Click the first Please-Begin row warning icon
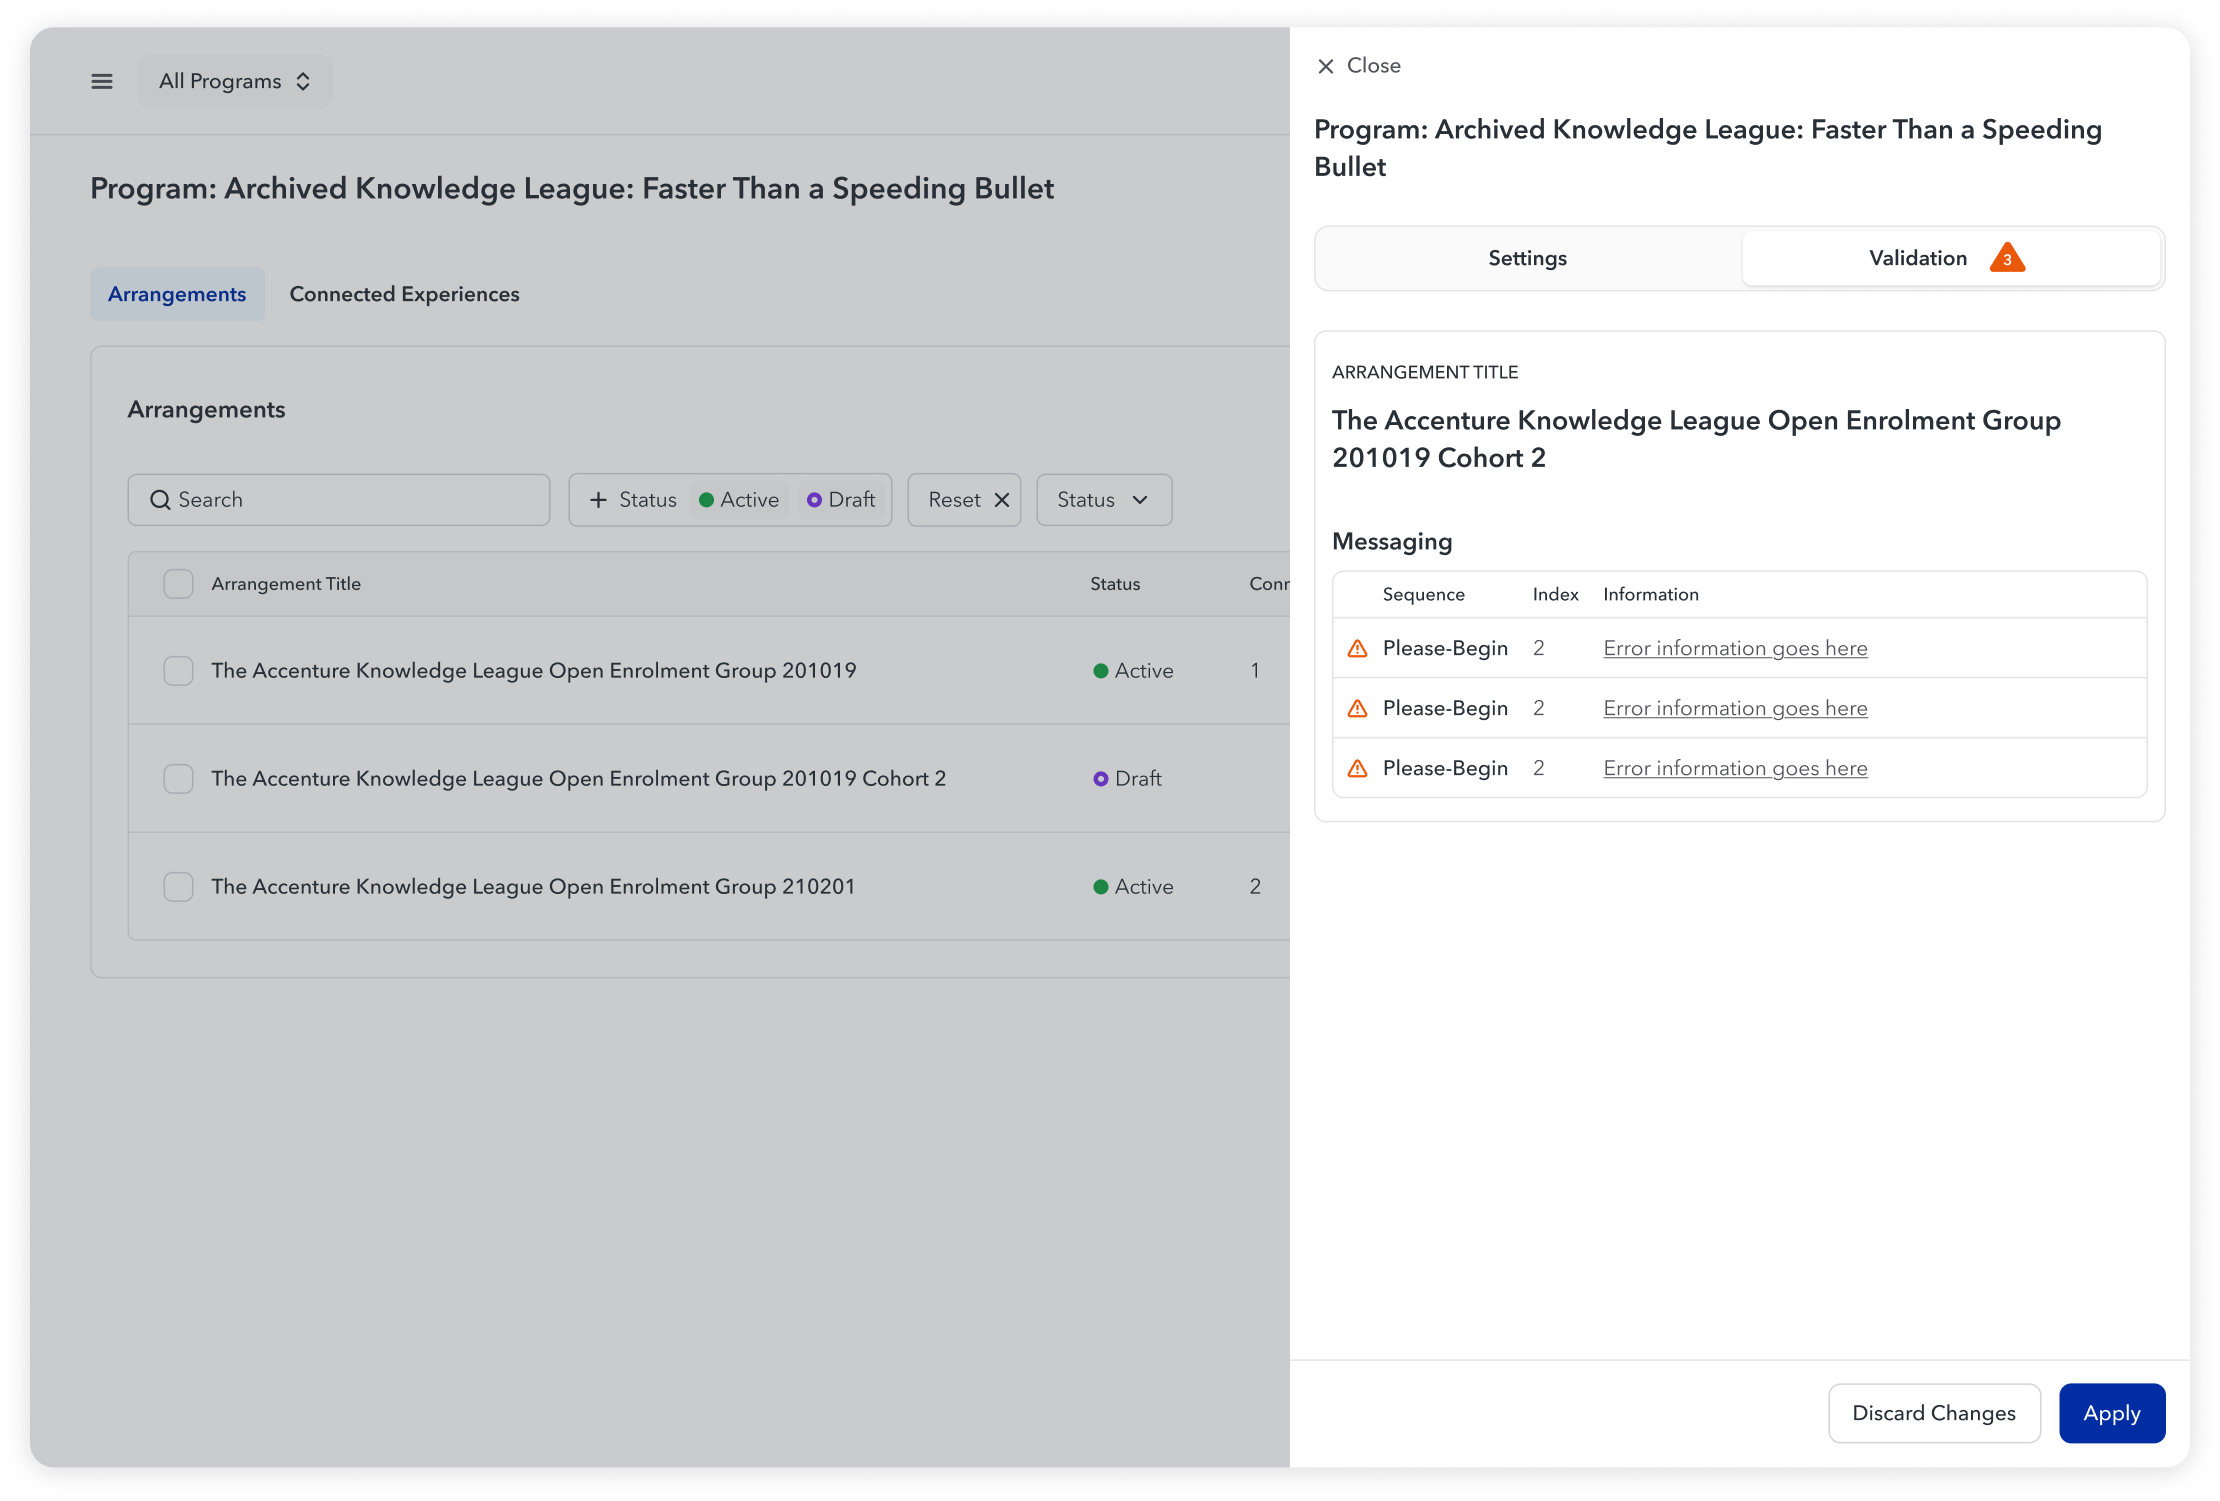Image resolution: width=2220 pixels, height=1501 pixels. click(x=1357, y=649)
